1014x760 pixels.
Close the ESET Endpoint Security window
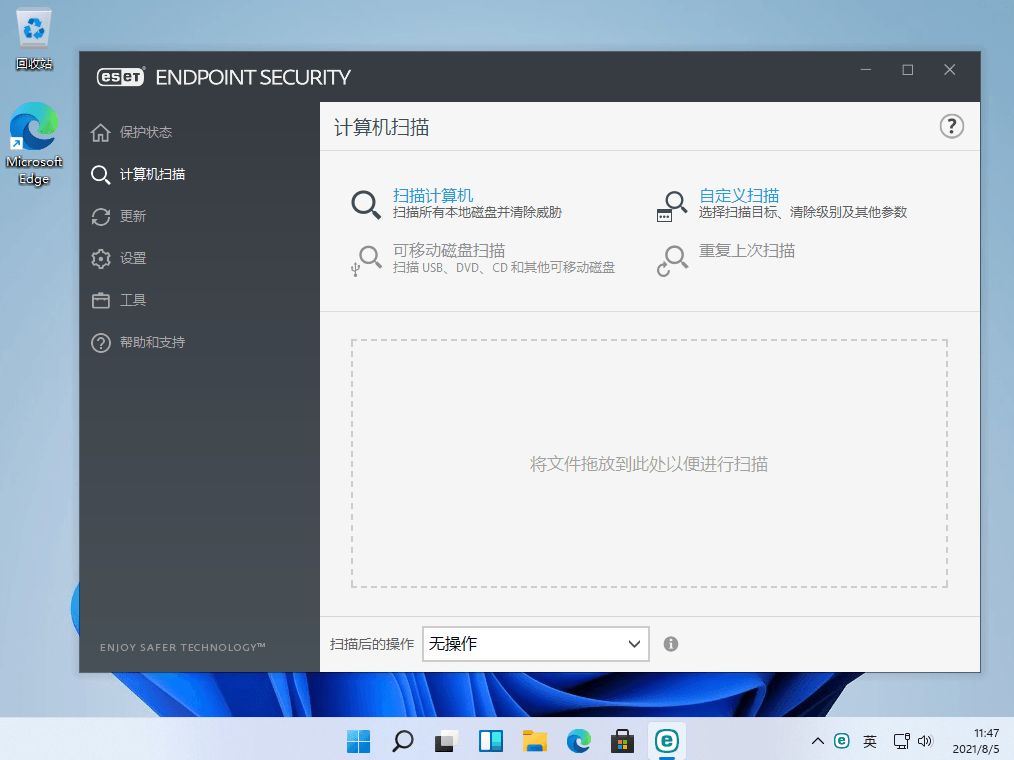pos(949,70)
